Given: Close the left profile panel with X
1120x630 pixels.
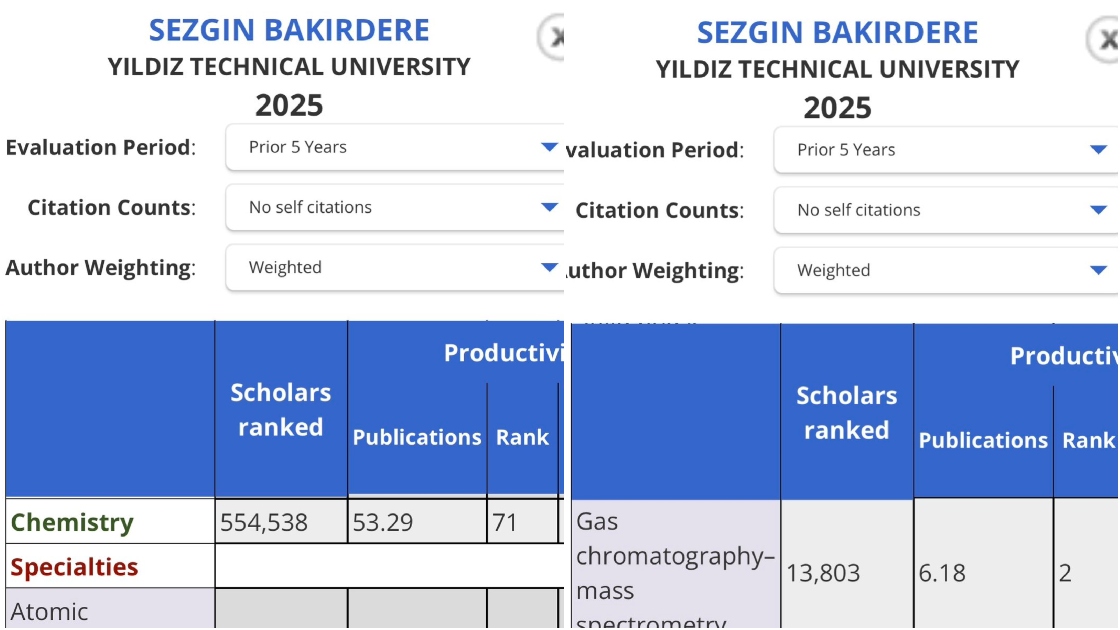Looking at the screenshot, I should click(553, 37).
